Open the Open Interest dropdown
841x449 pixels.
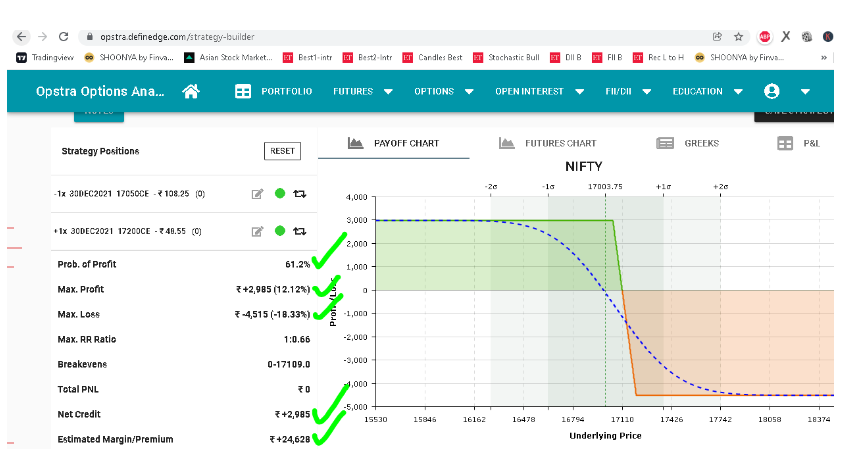537,92
